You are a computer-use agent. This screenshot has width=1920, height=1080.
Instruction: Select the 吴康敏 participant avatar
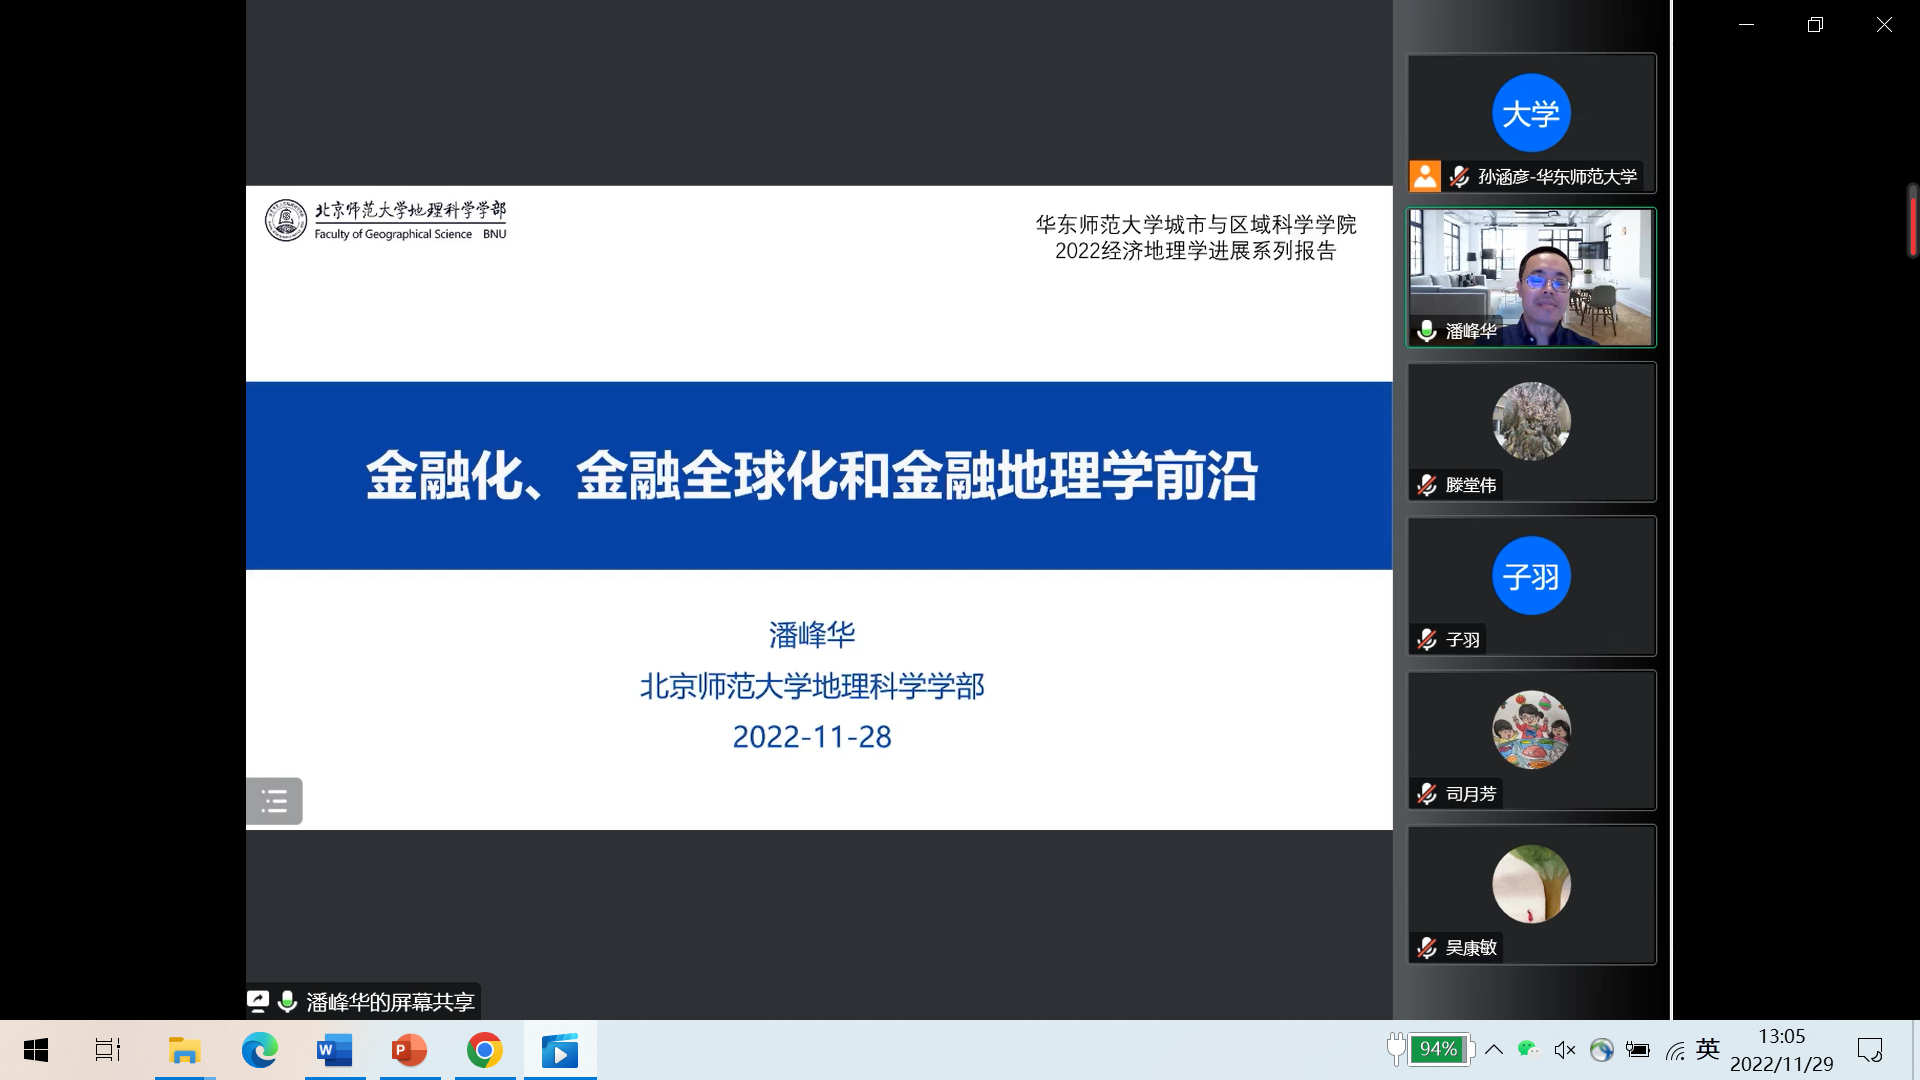1531,884
